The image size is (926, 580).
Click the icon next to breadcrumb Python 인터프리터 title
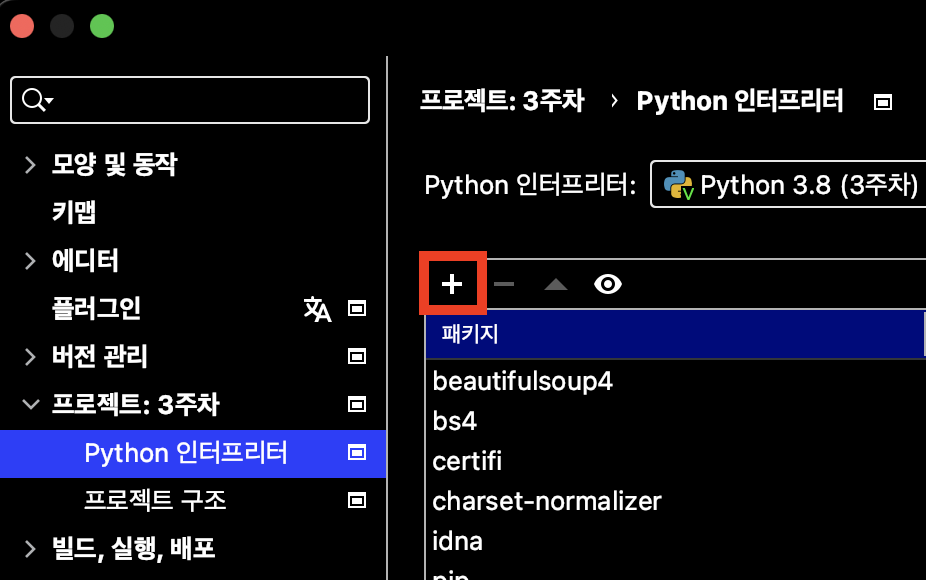(883, 102)
